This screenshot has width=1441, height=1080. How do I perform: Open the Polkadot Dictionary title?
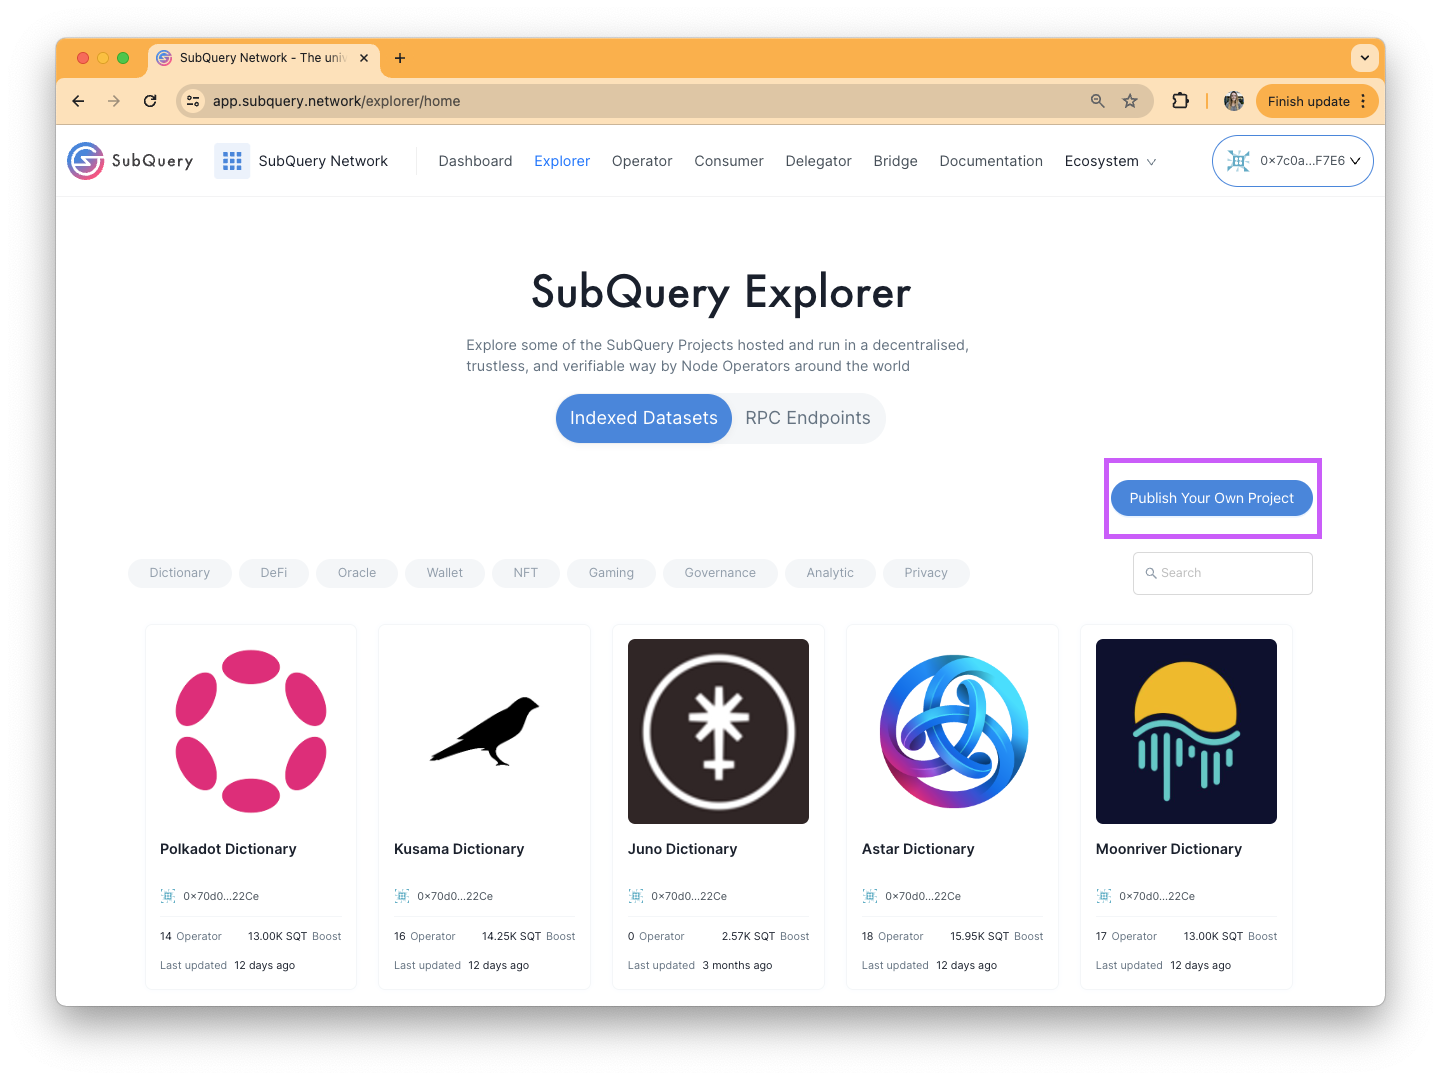[x=228, y=849]
